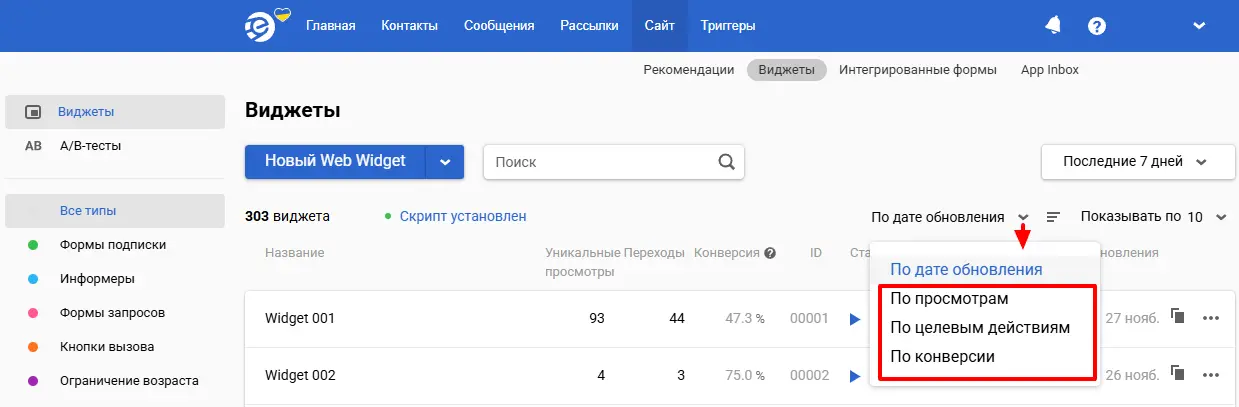This screenshot has width=1239, height=407.
Task: Go to Главная in top navigation
Action: click(x=331, y=26)
